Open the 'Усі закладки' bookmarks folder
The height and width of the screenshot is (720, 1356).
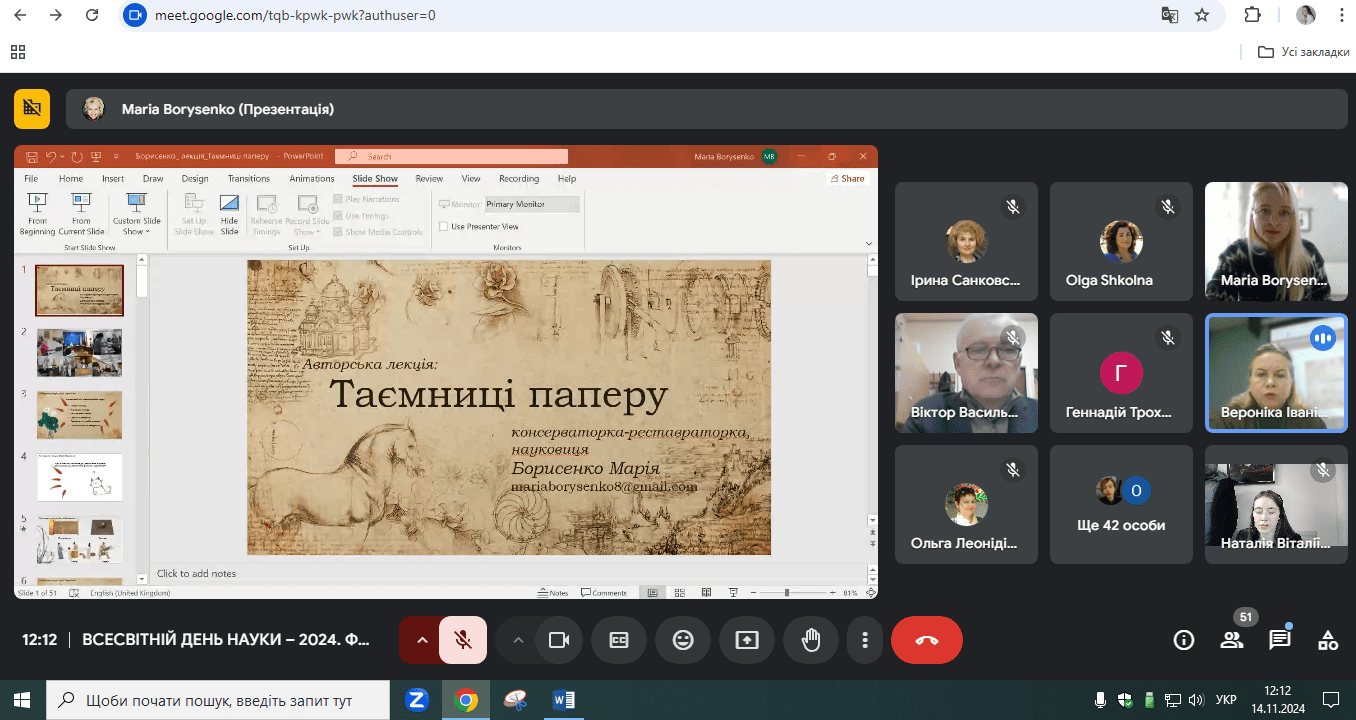coord(1304,52)
